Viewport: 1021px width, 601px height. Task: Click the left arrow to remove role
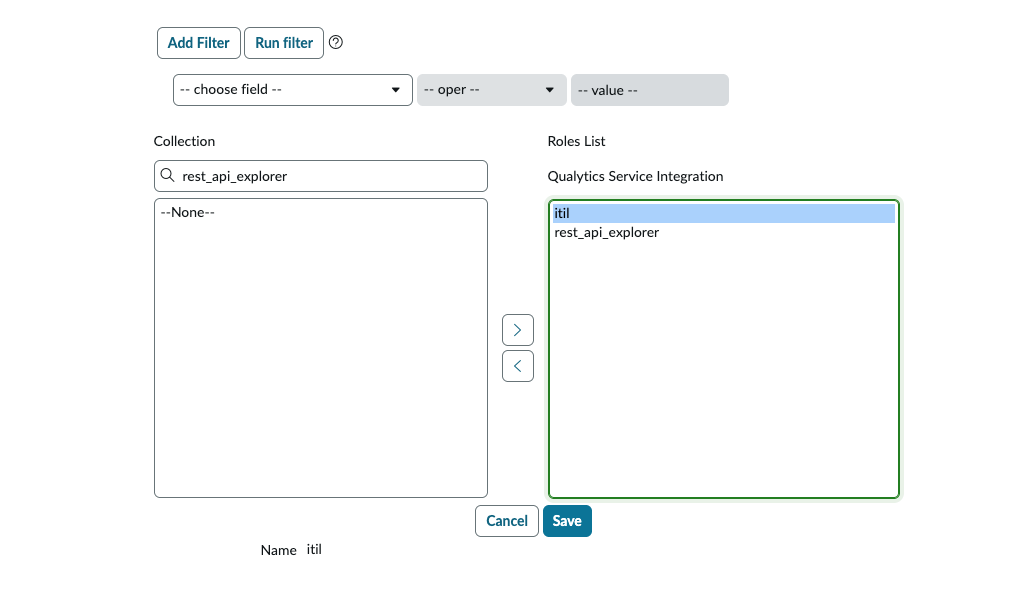[x=517, y=366]
